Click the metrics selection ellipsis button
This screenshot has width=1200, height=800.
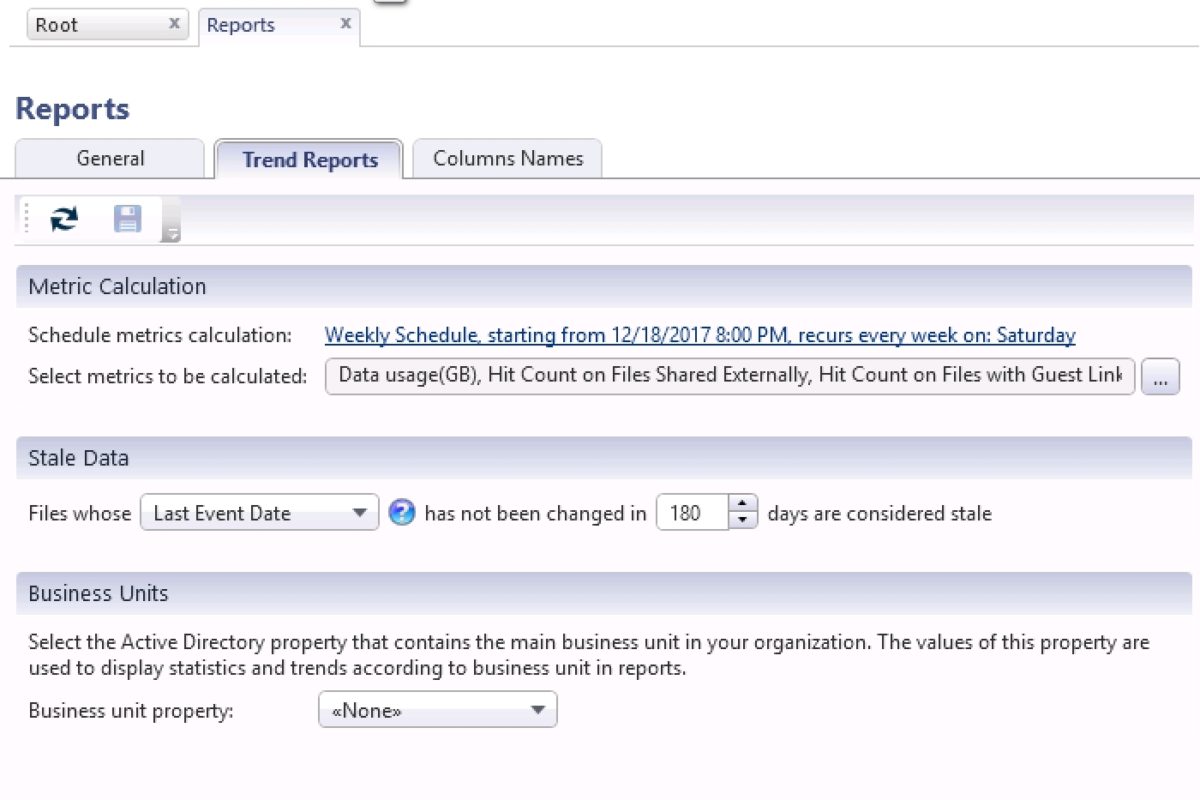coord(1161,375)
